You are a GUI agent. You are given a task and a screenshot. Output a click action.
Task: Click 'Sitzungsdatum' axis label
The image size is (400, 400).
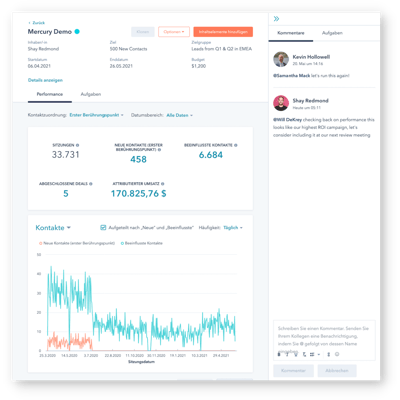[141, 362]
